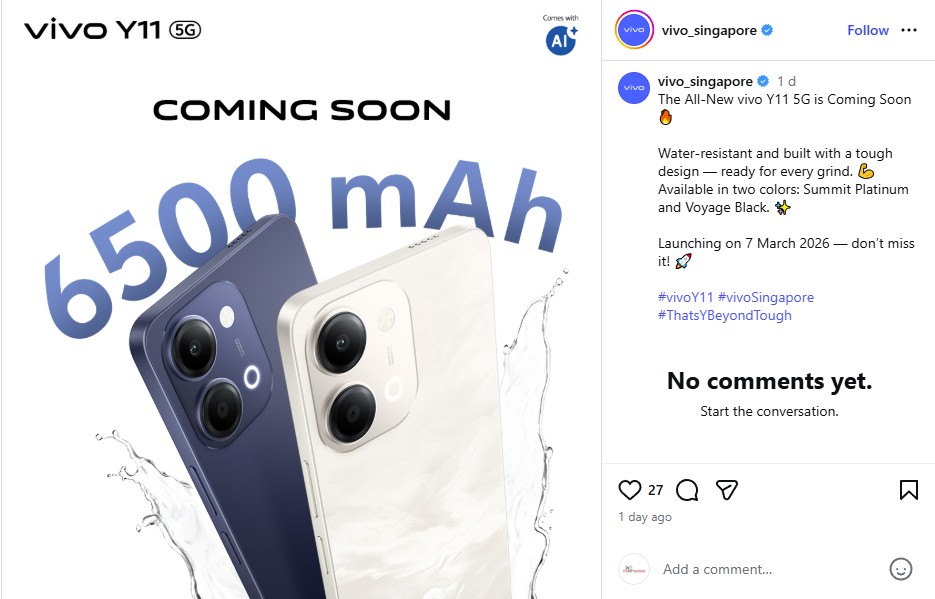Screen dimensions: 935x599
Task: Save post with bookmark icon
Action: (909, 490)
